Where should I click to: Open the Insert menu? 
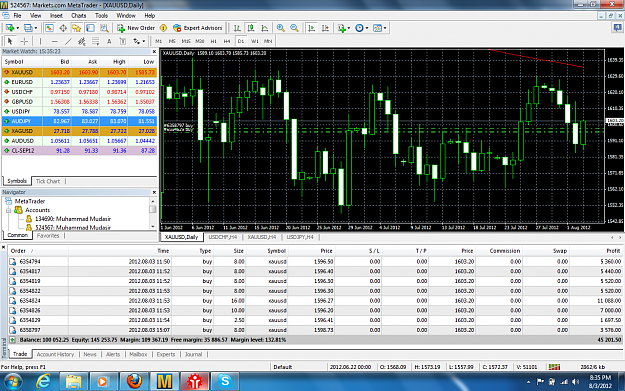coord(56,16)
